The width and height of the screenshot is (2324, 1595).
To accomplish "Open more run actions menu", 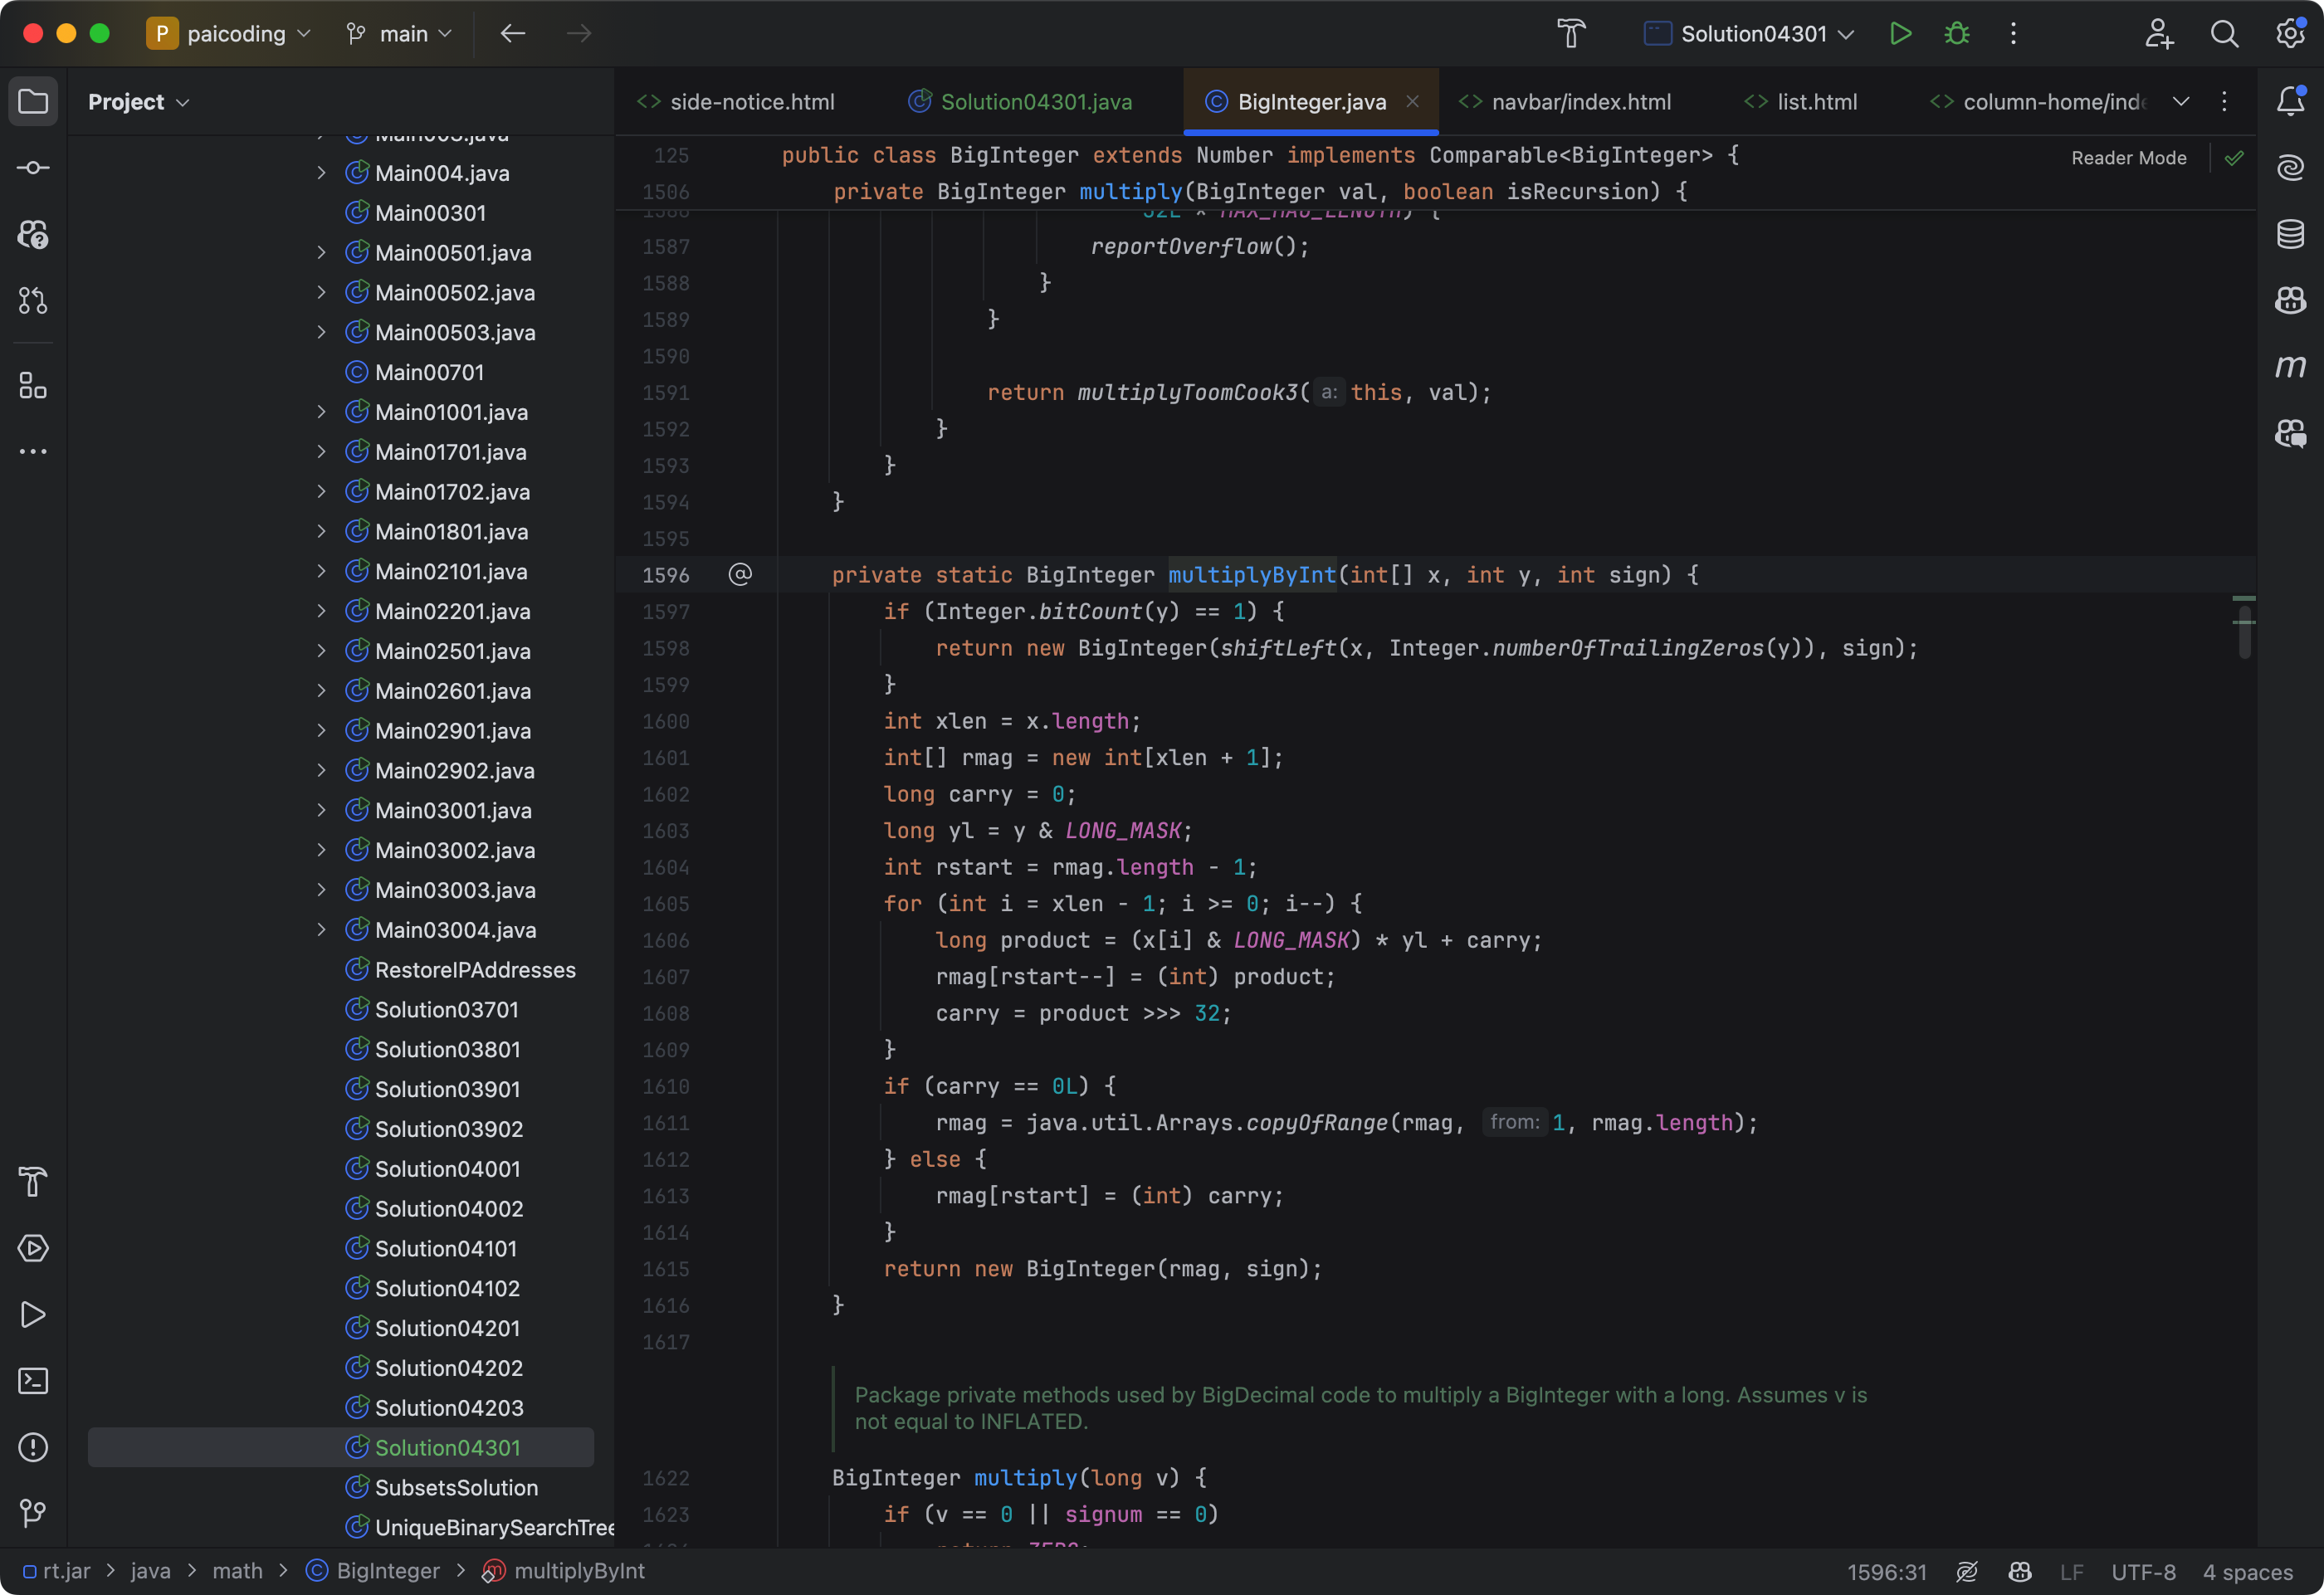I will [2013, 34].
